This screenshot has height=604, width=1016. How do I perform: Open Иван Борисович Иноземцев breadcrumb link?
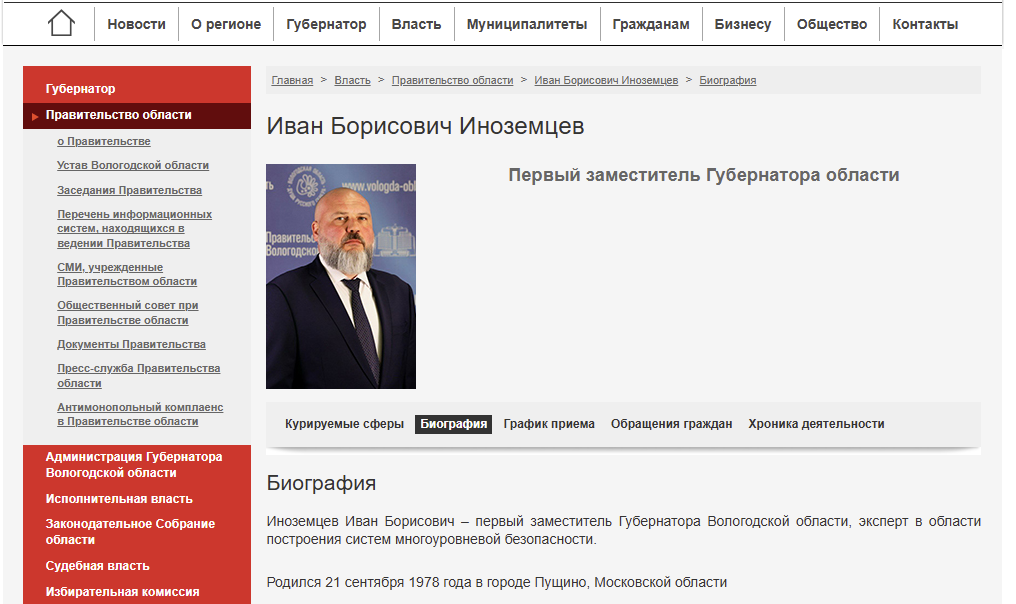pyautogui.click(x=606, y=80)
